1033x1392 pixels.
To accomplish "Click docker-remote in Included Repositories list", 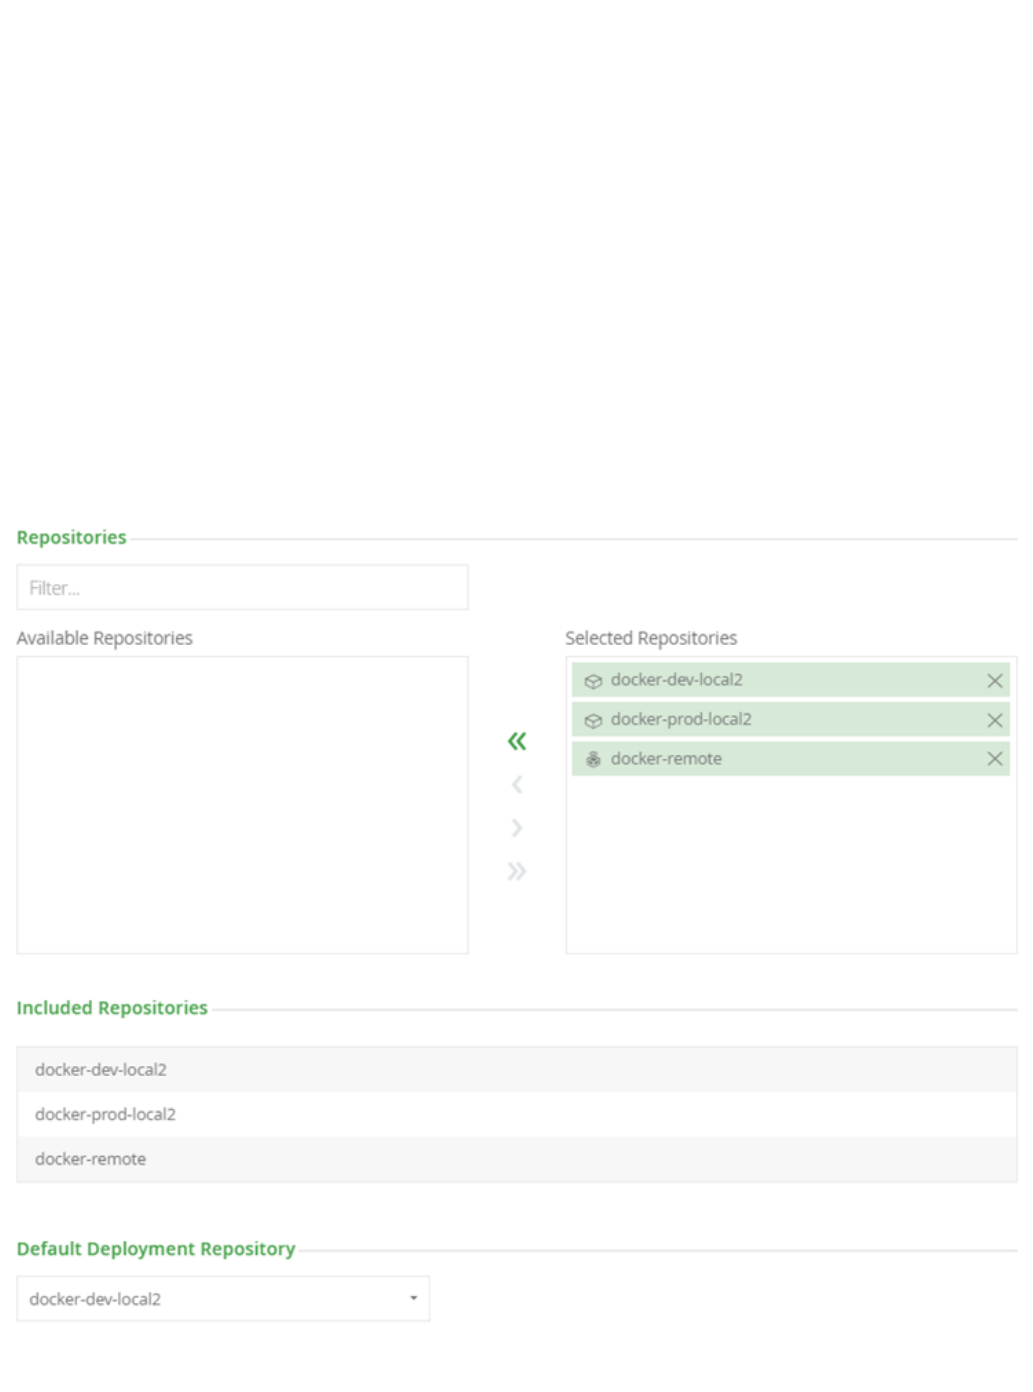I will (91, 1160).
